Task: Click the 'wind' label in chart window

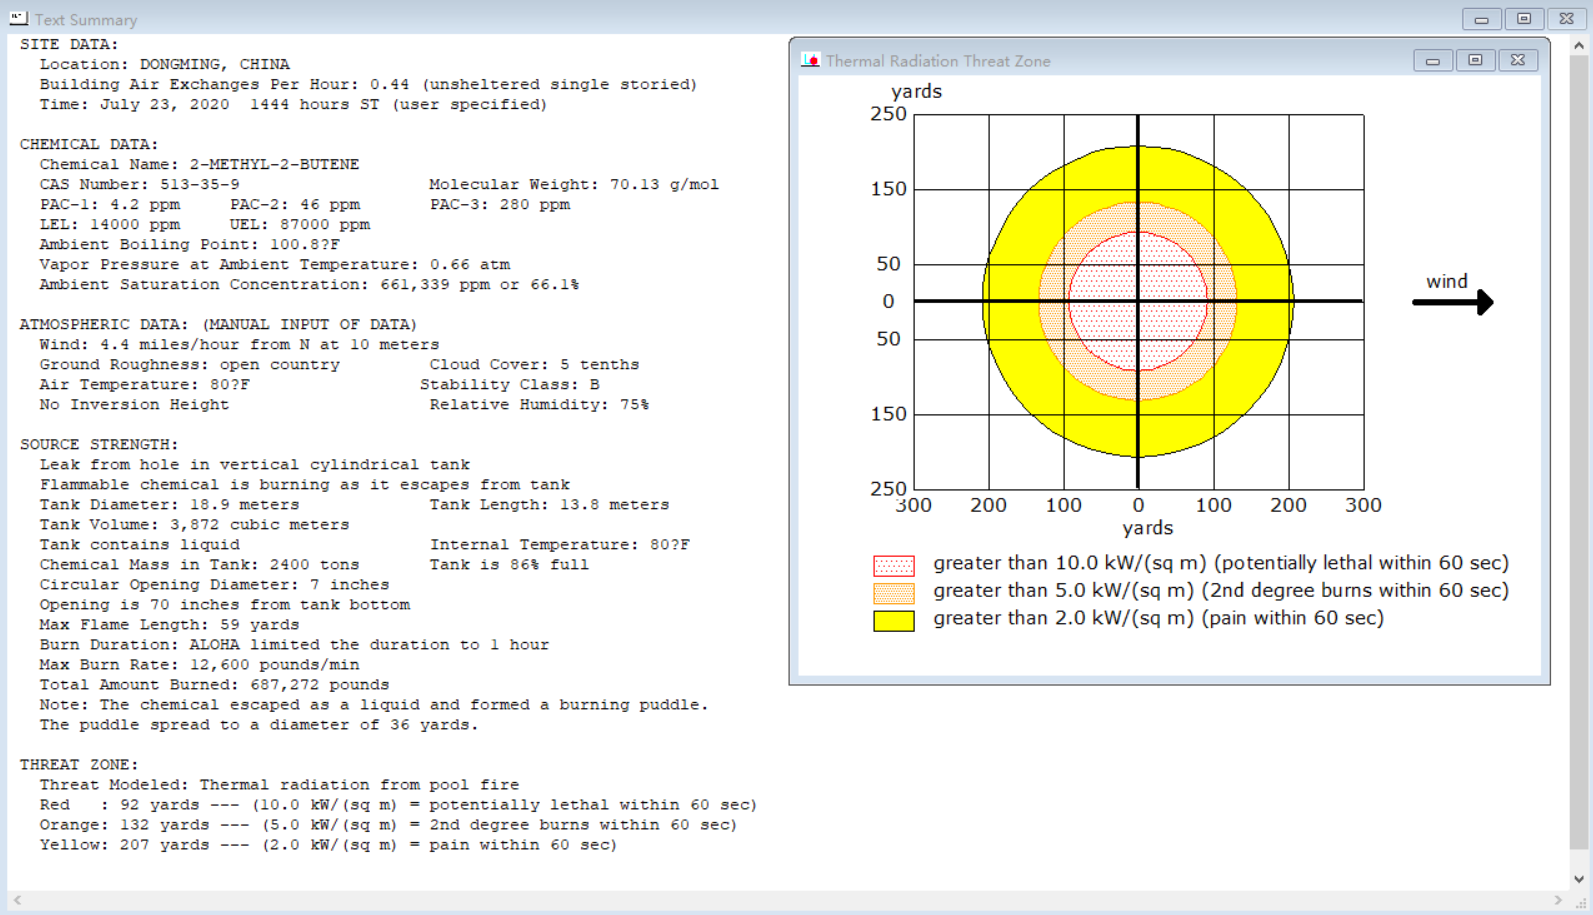Action: (1447, 281)
